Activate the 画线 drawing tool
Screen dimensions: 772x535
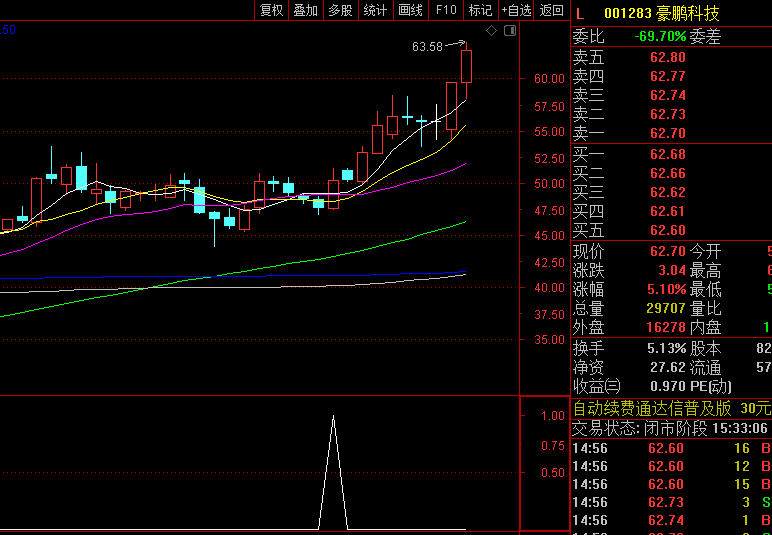pyautogui.click(x=411, y=10)
